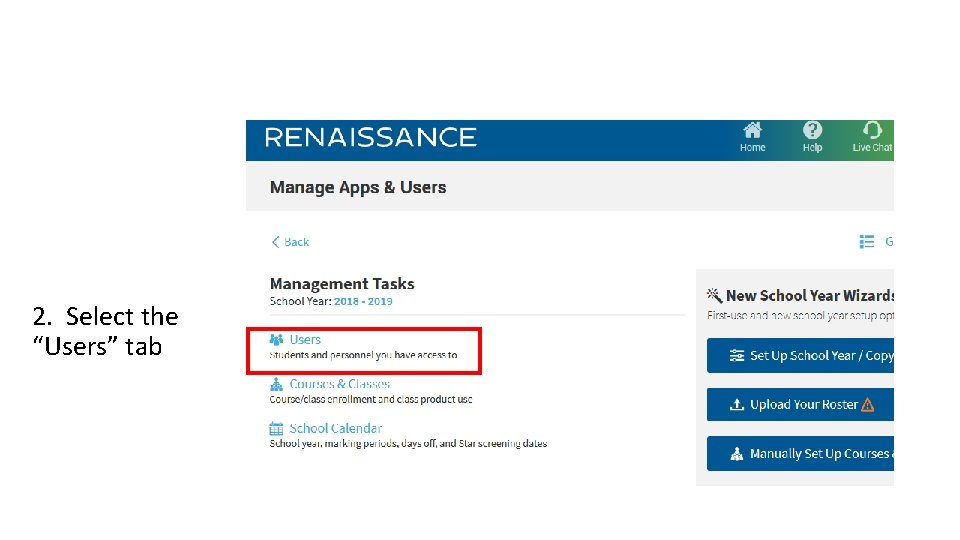Open the Courses & Classes link

pyautogui.click(x=340, y=384)
